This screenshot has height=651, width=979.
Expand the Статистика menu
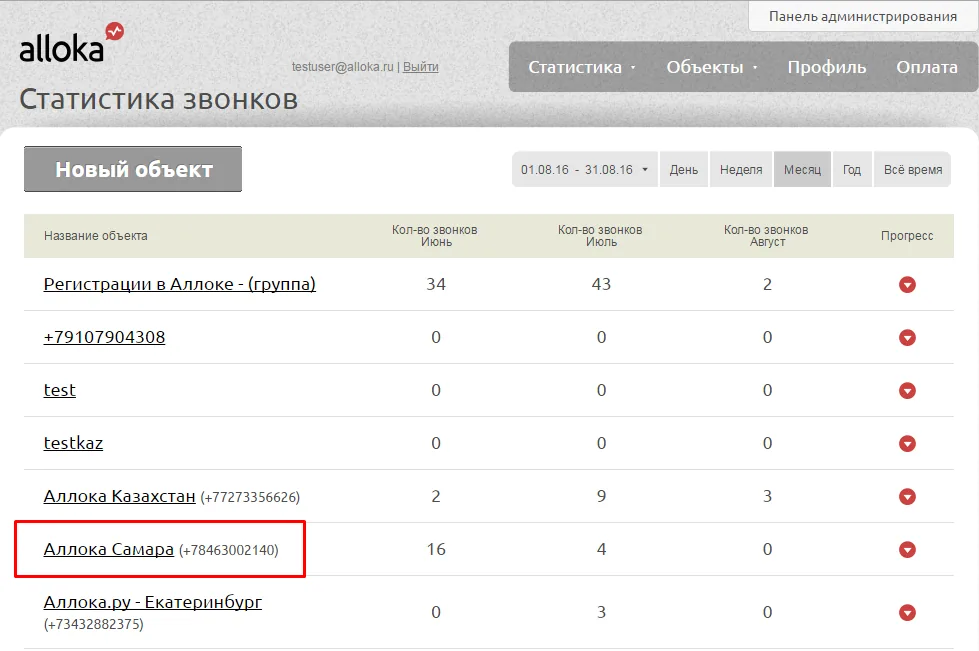[x=581, y=67]
